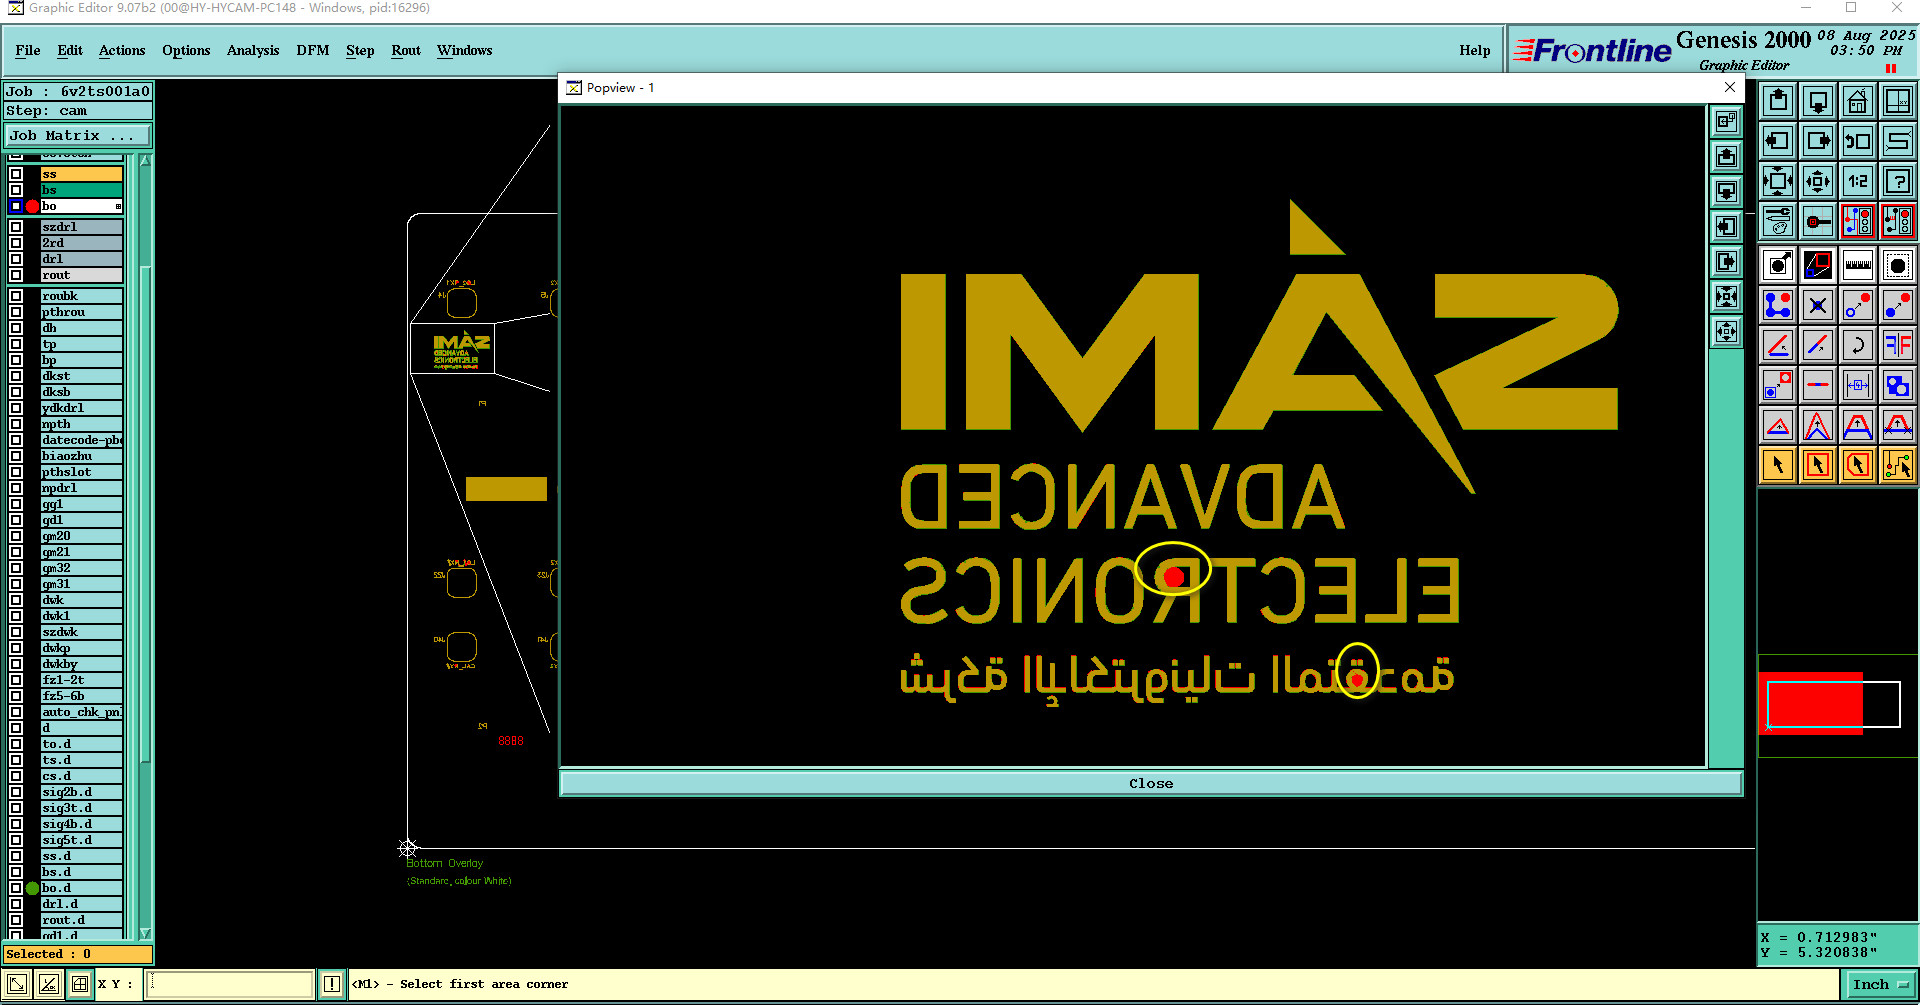This screenshot has width=1920, height=1005.
Task: Click the X Y coordinate input field
Action: pos(230,984)
